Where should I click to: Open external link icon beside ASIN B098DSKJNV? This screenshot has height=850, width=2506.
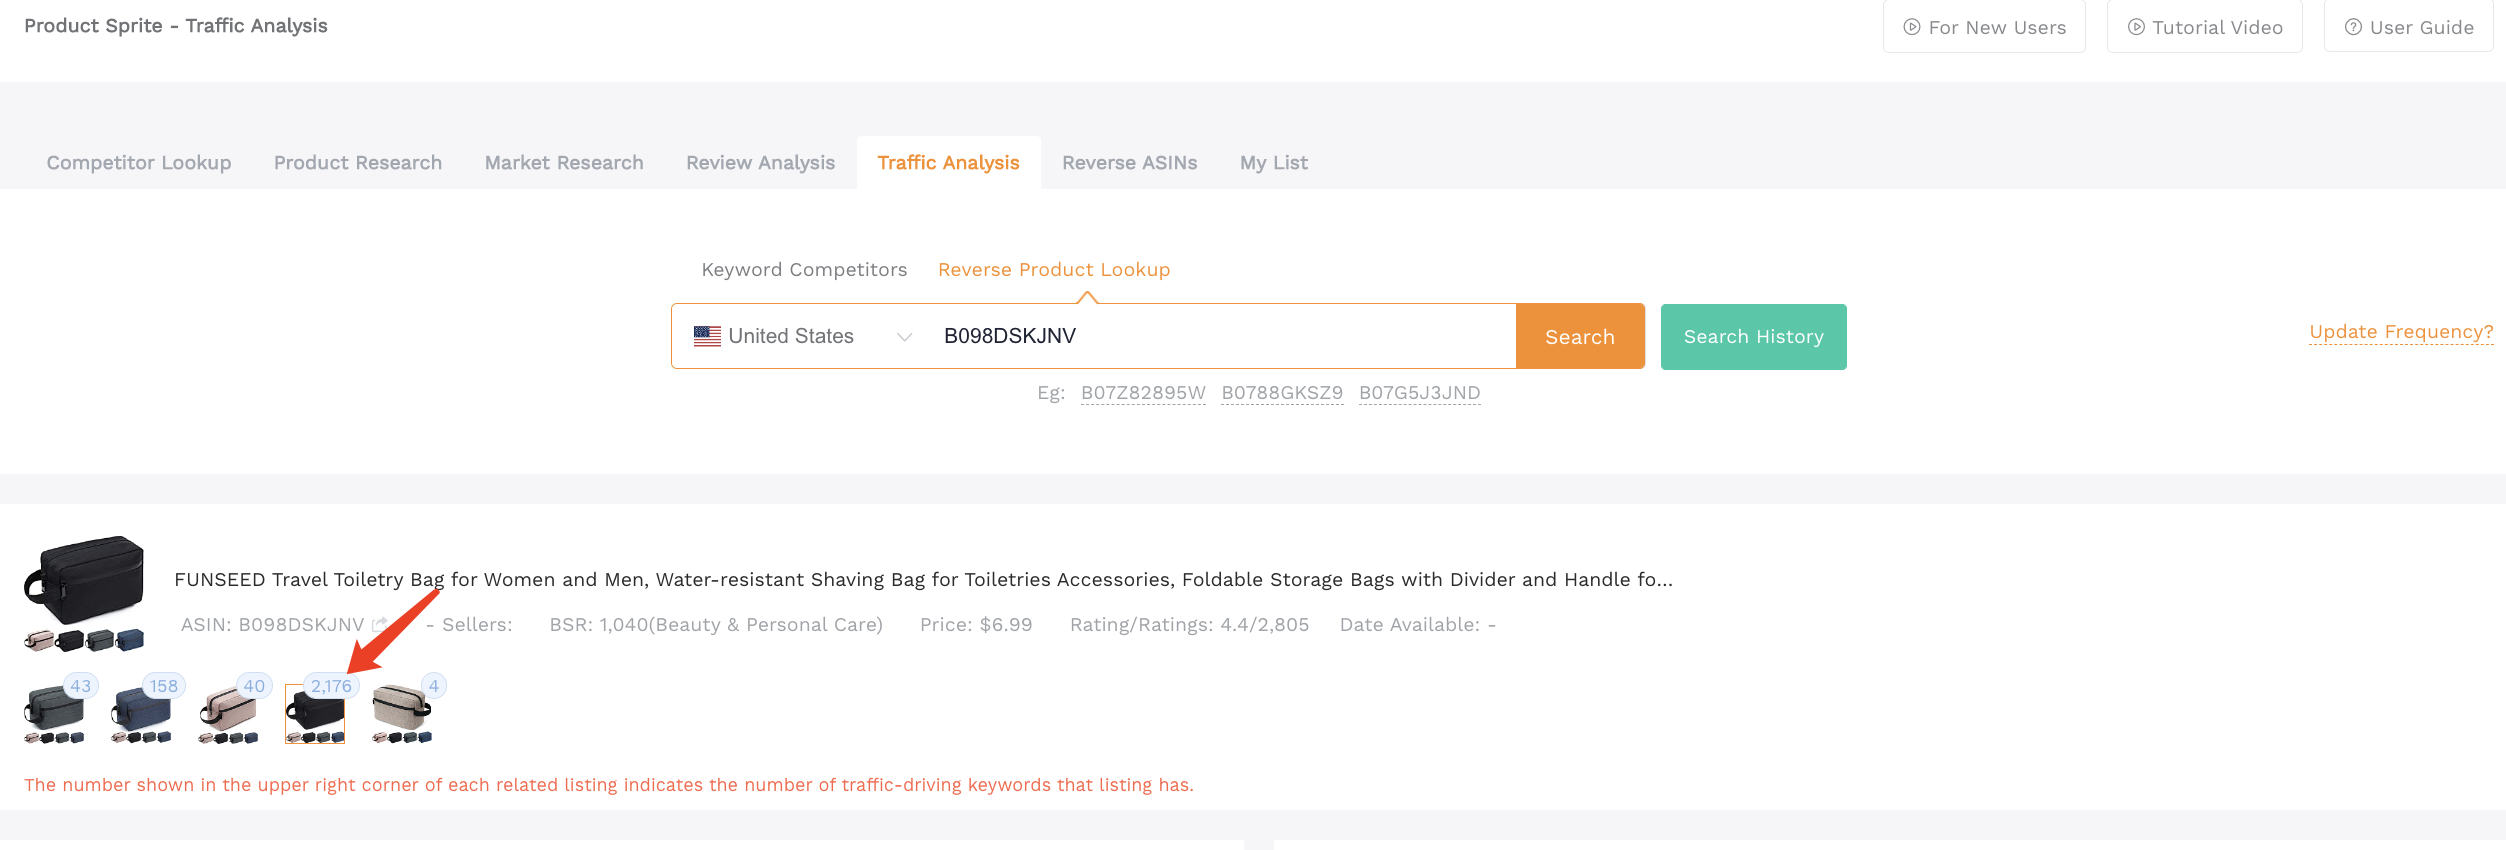(380, 624)
